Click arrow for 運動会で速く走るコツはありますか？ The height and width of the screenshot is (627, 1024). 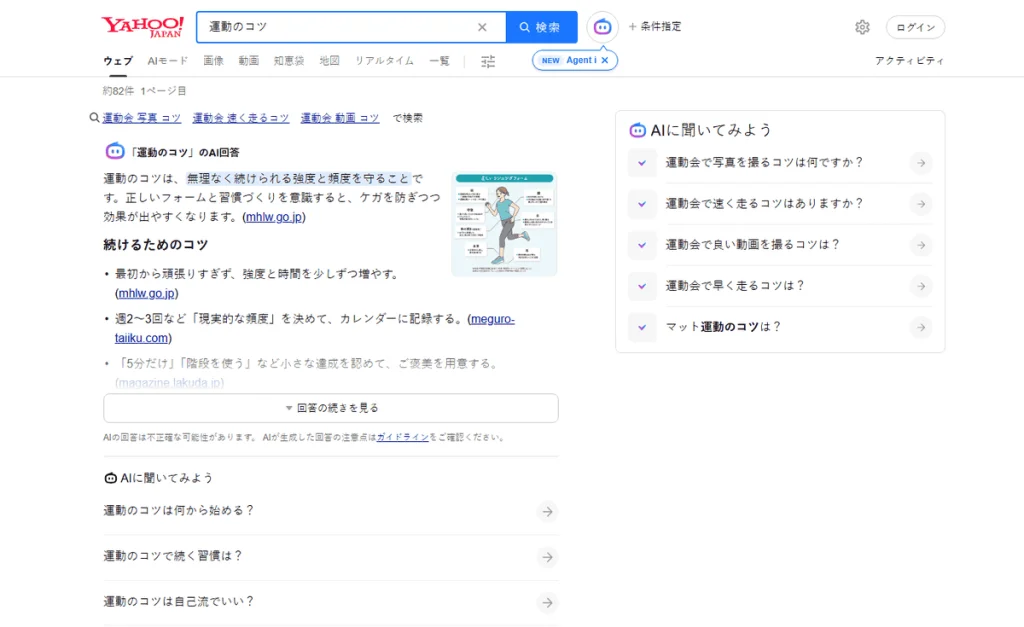coord(921,204)
